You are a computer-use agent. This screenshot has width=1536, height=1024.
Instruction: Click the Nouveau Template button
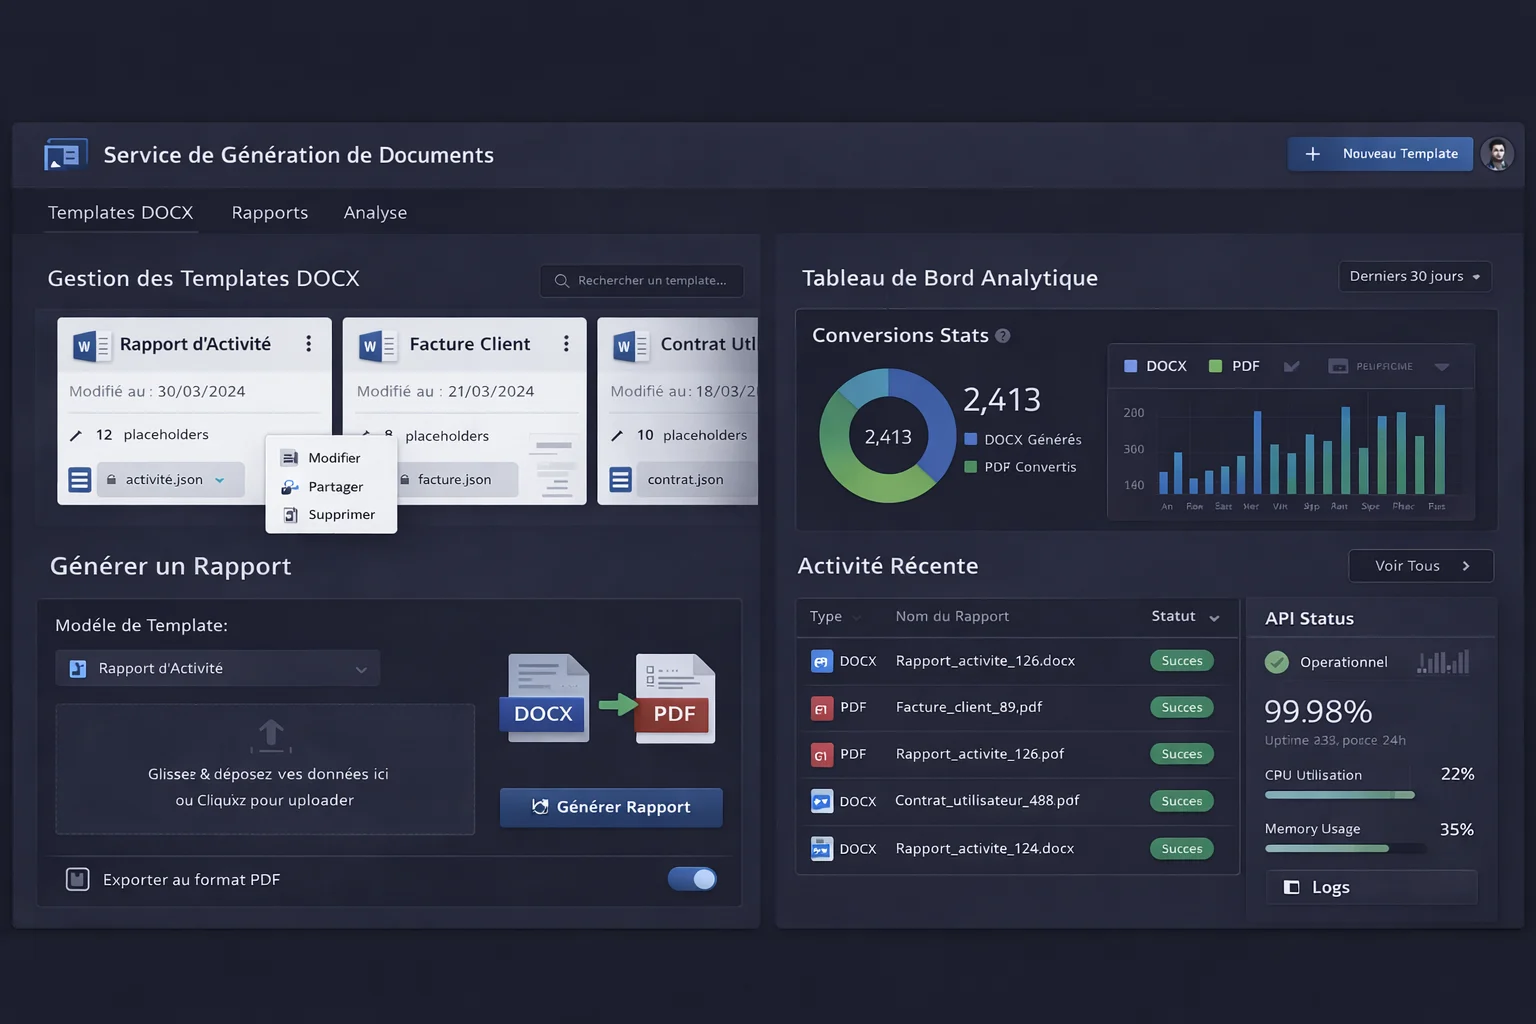1380,154
